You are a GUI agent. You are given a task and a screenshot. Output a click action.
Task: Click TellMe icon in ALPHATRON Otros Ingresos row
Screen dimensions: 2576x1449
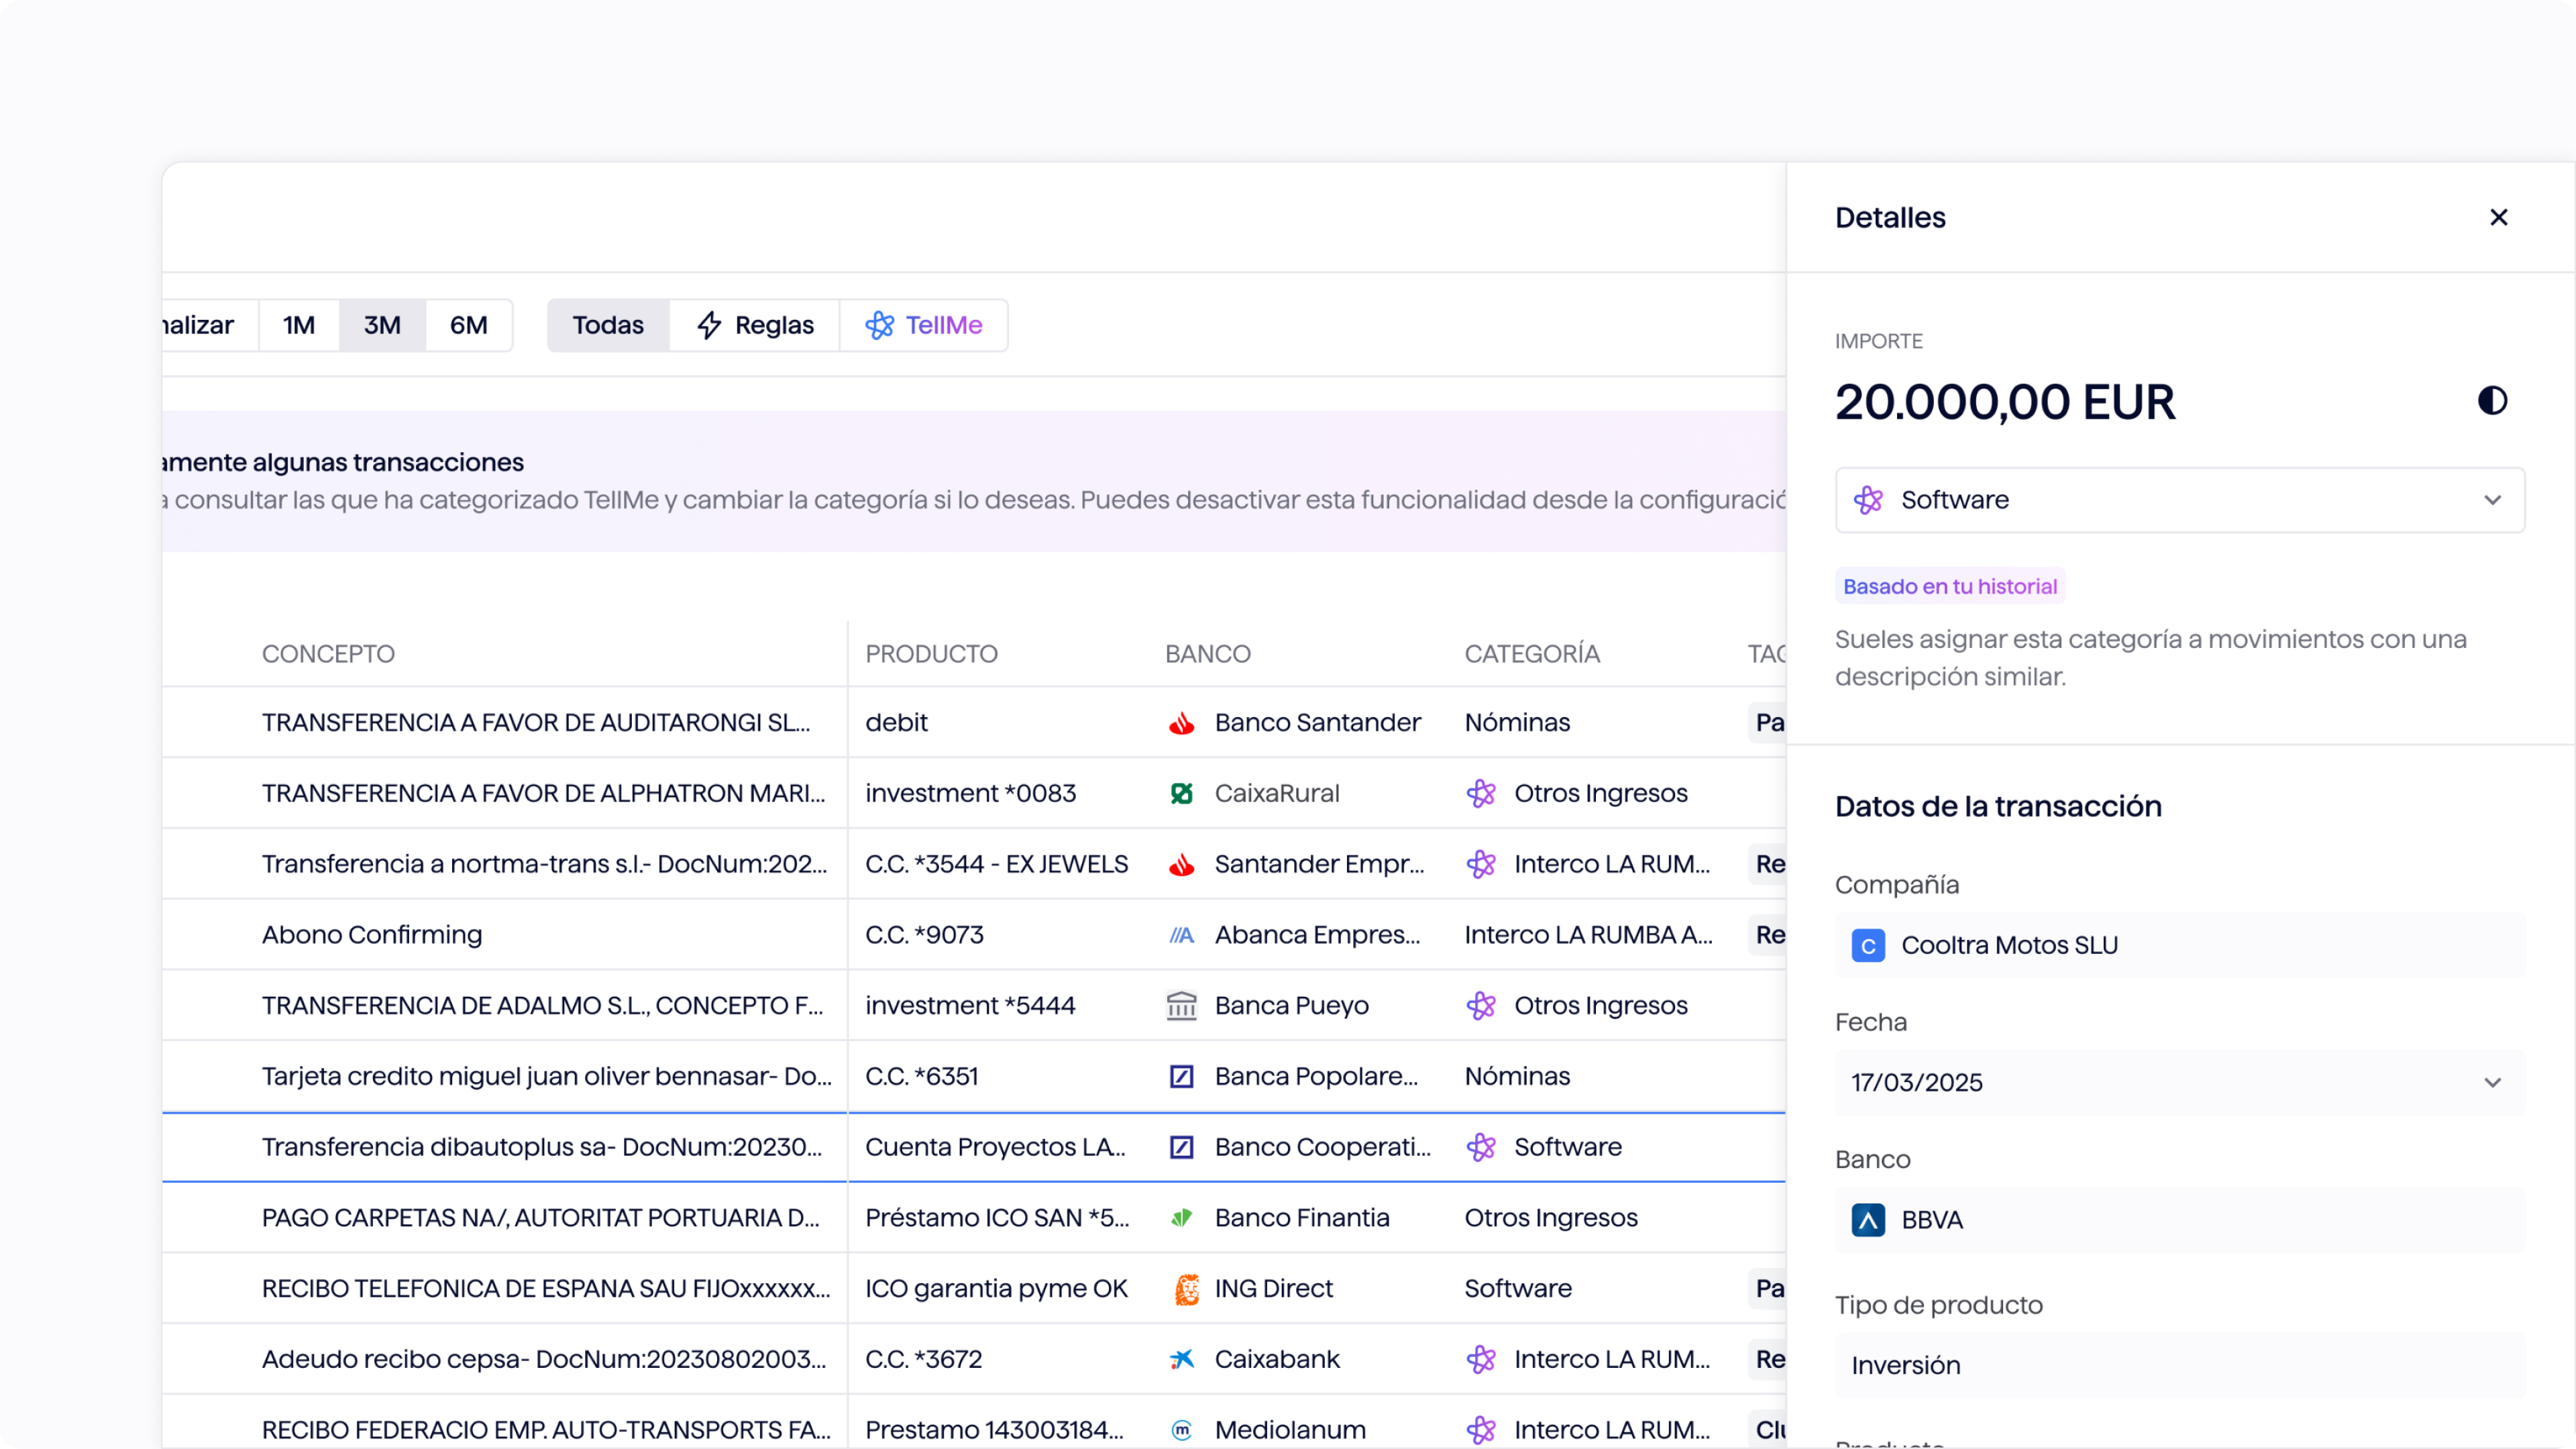pos(1481,793)
